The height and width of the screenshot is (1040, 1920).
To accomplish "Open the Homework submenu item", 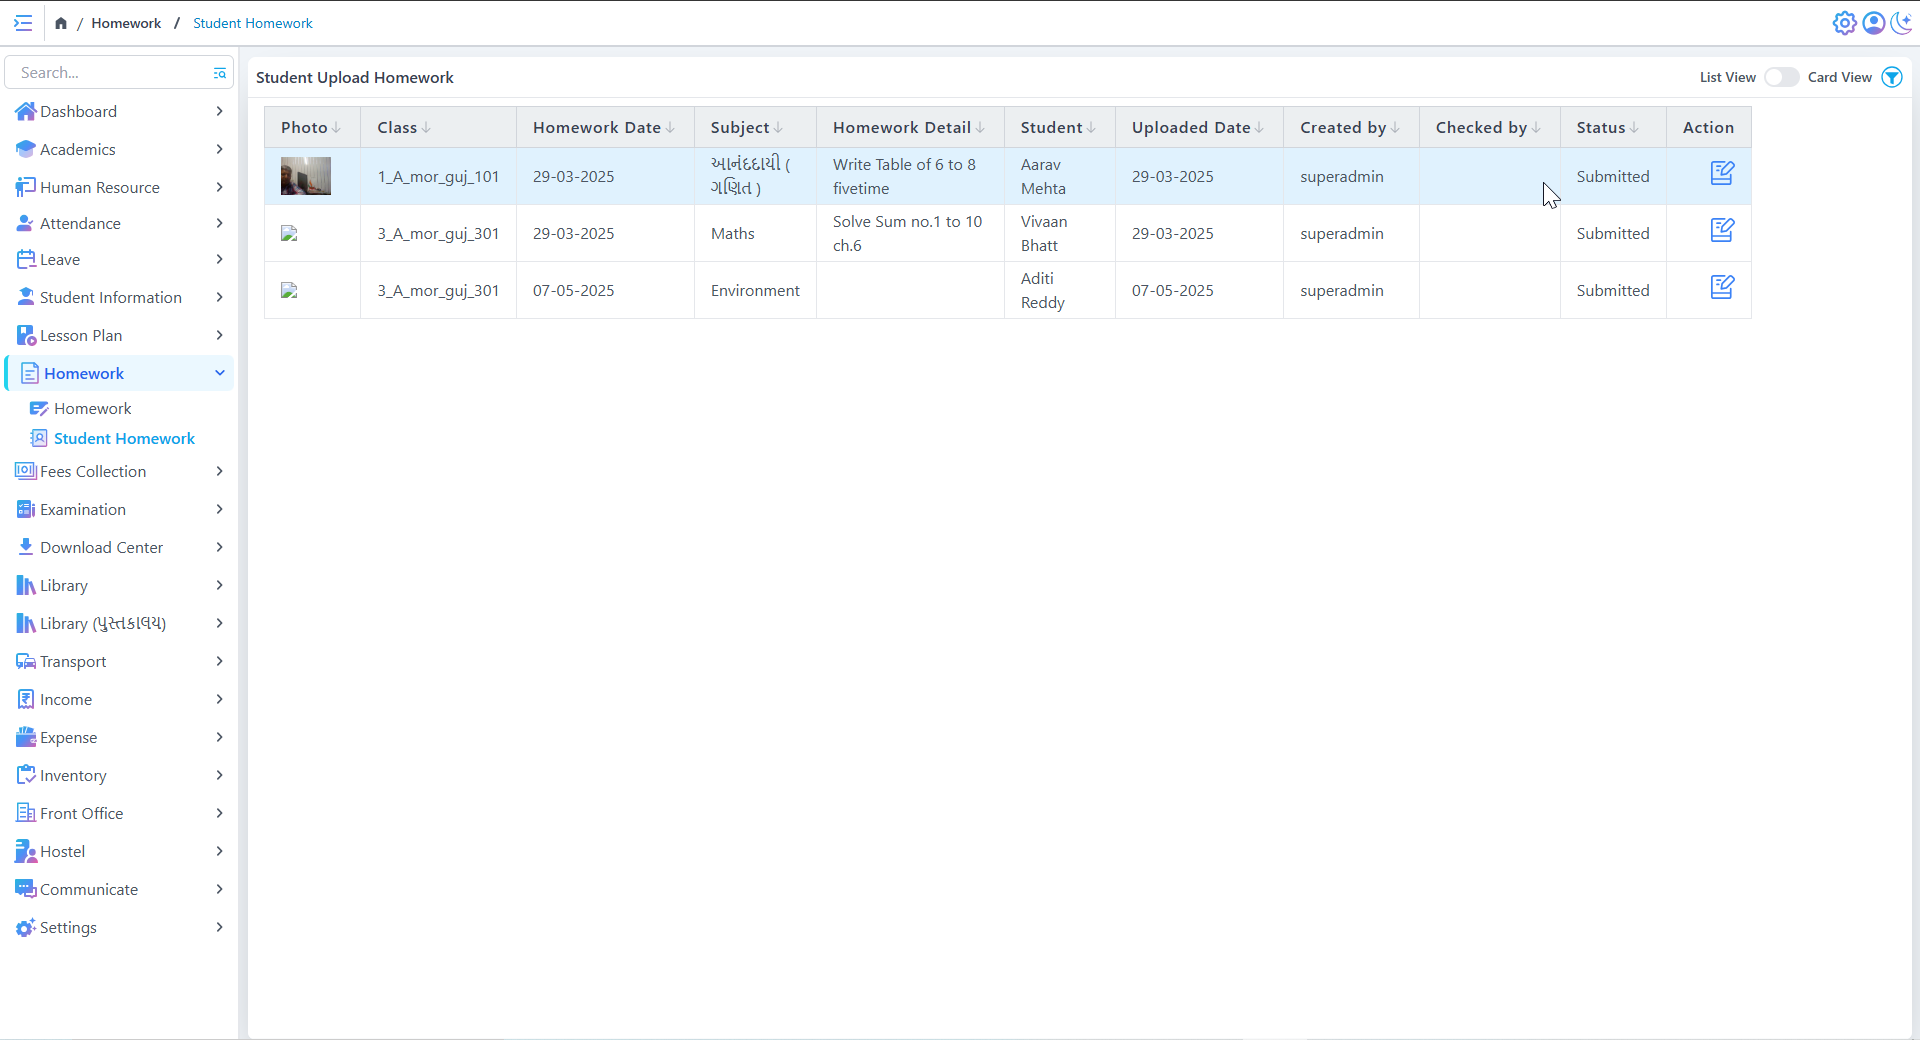I will coord(93,408).
